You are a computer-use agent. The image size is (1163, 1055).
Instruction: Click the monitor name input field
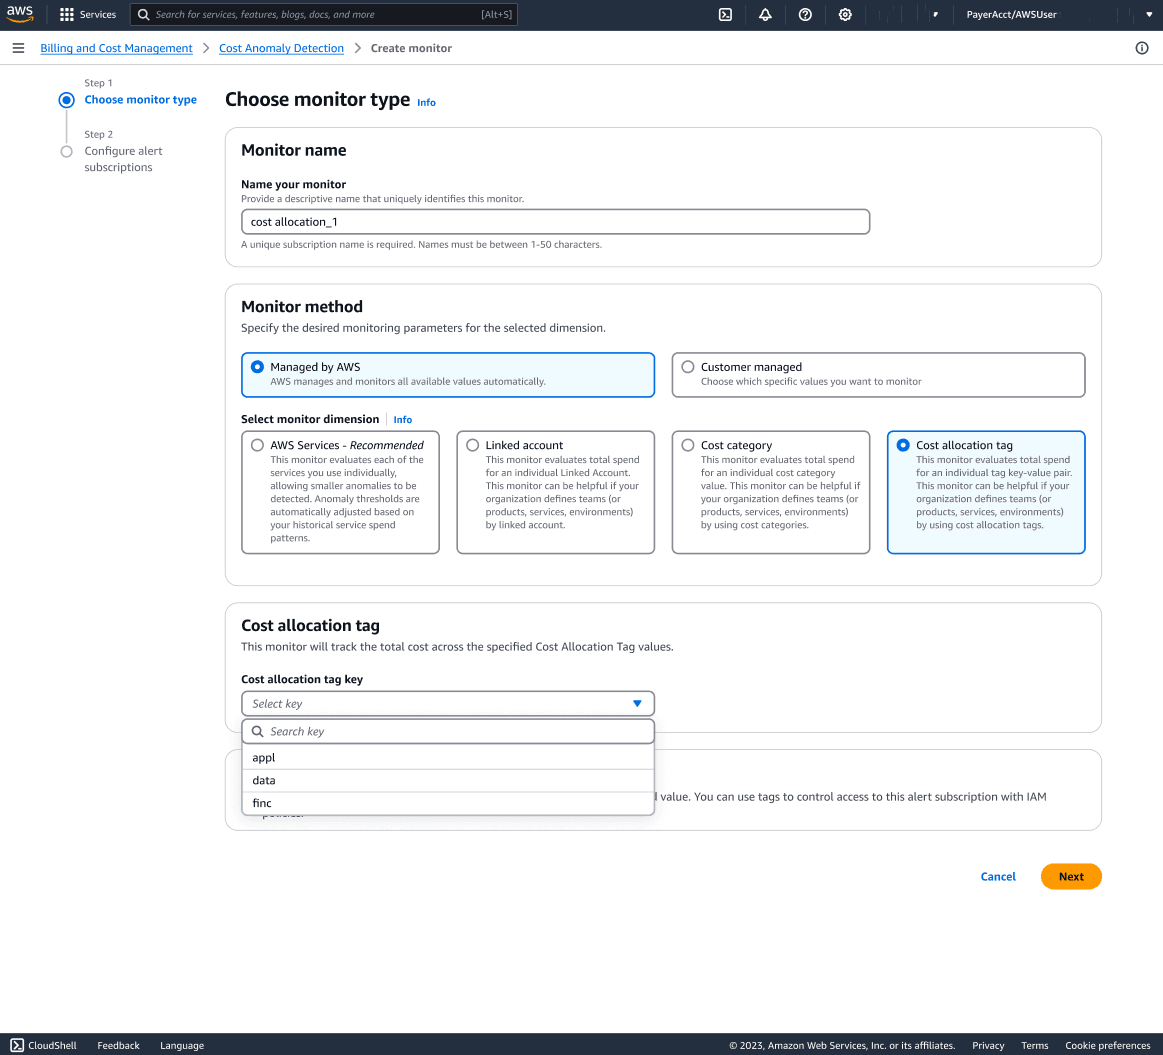555,221
